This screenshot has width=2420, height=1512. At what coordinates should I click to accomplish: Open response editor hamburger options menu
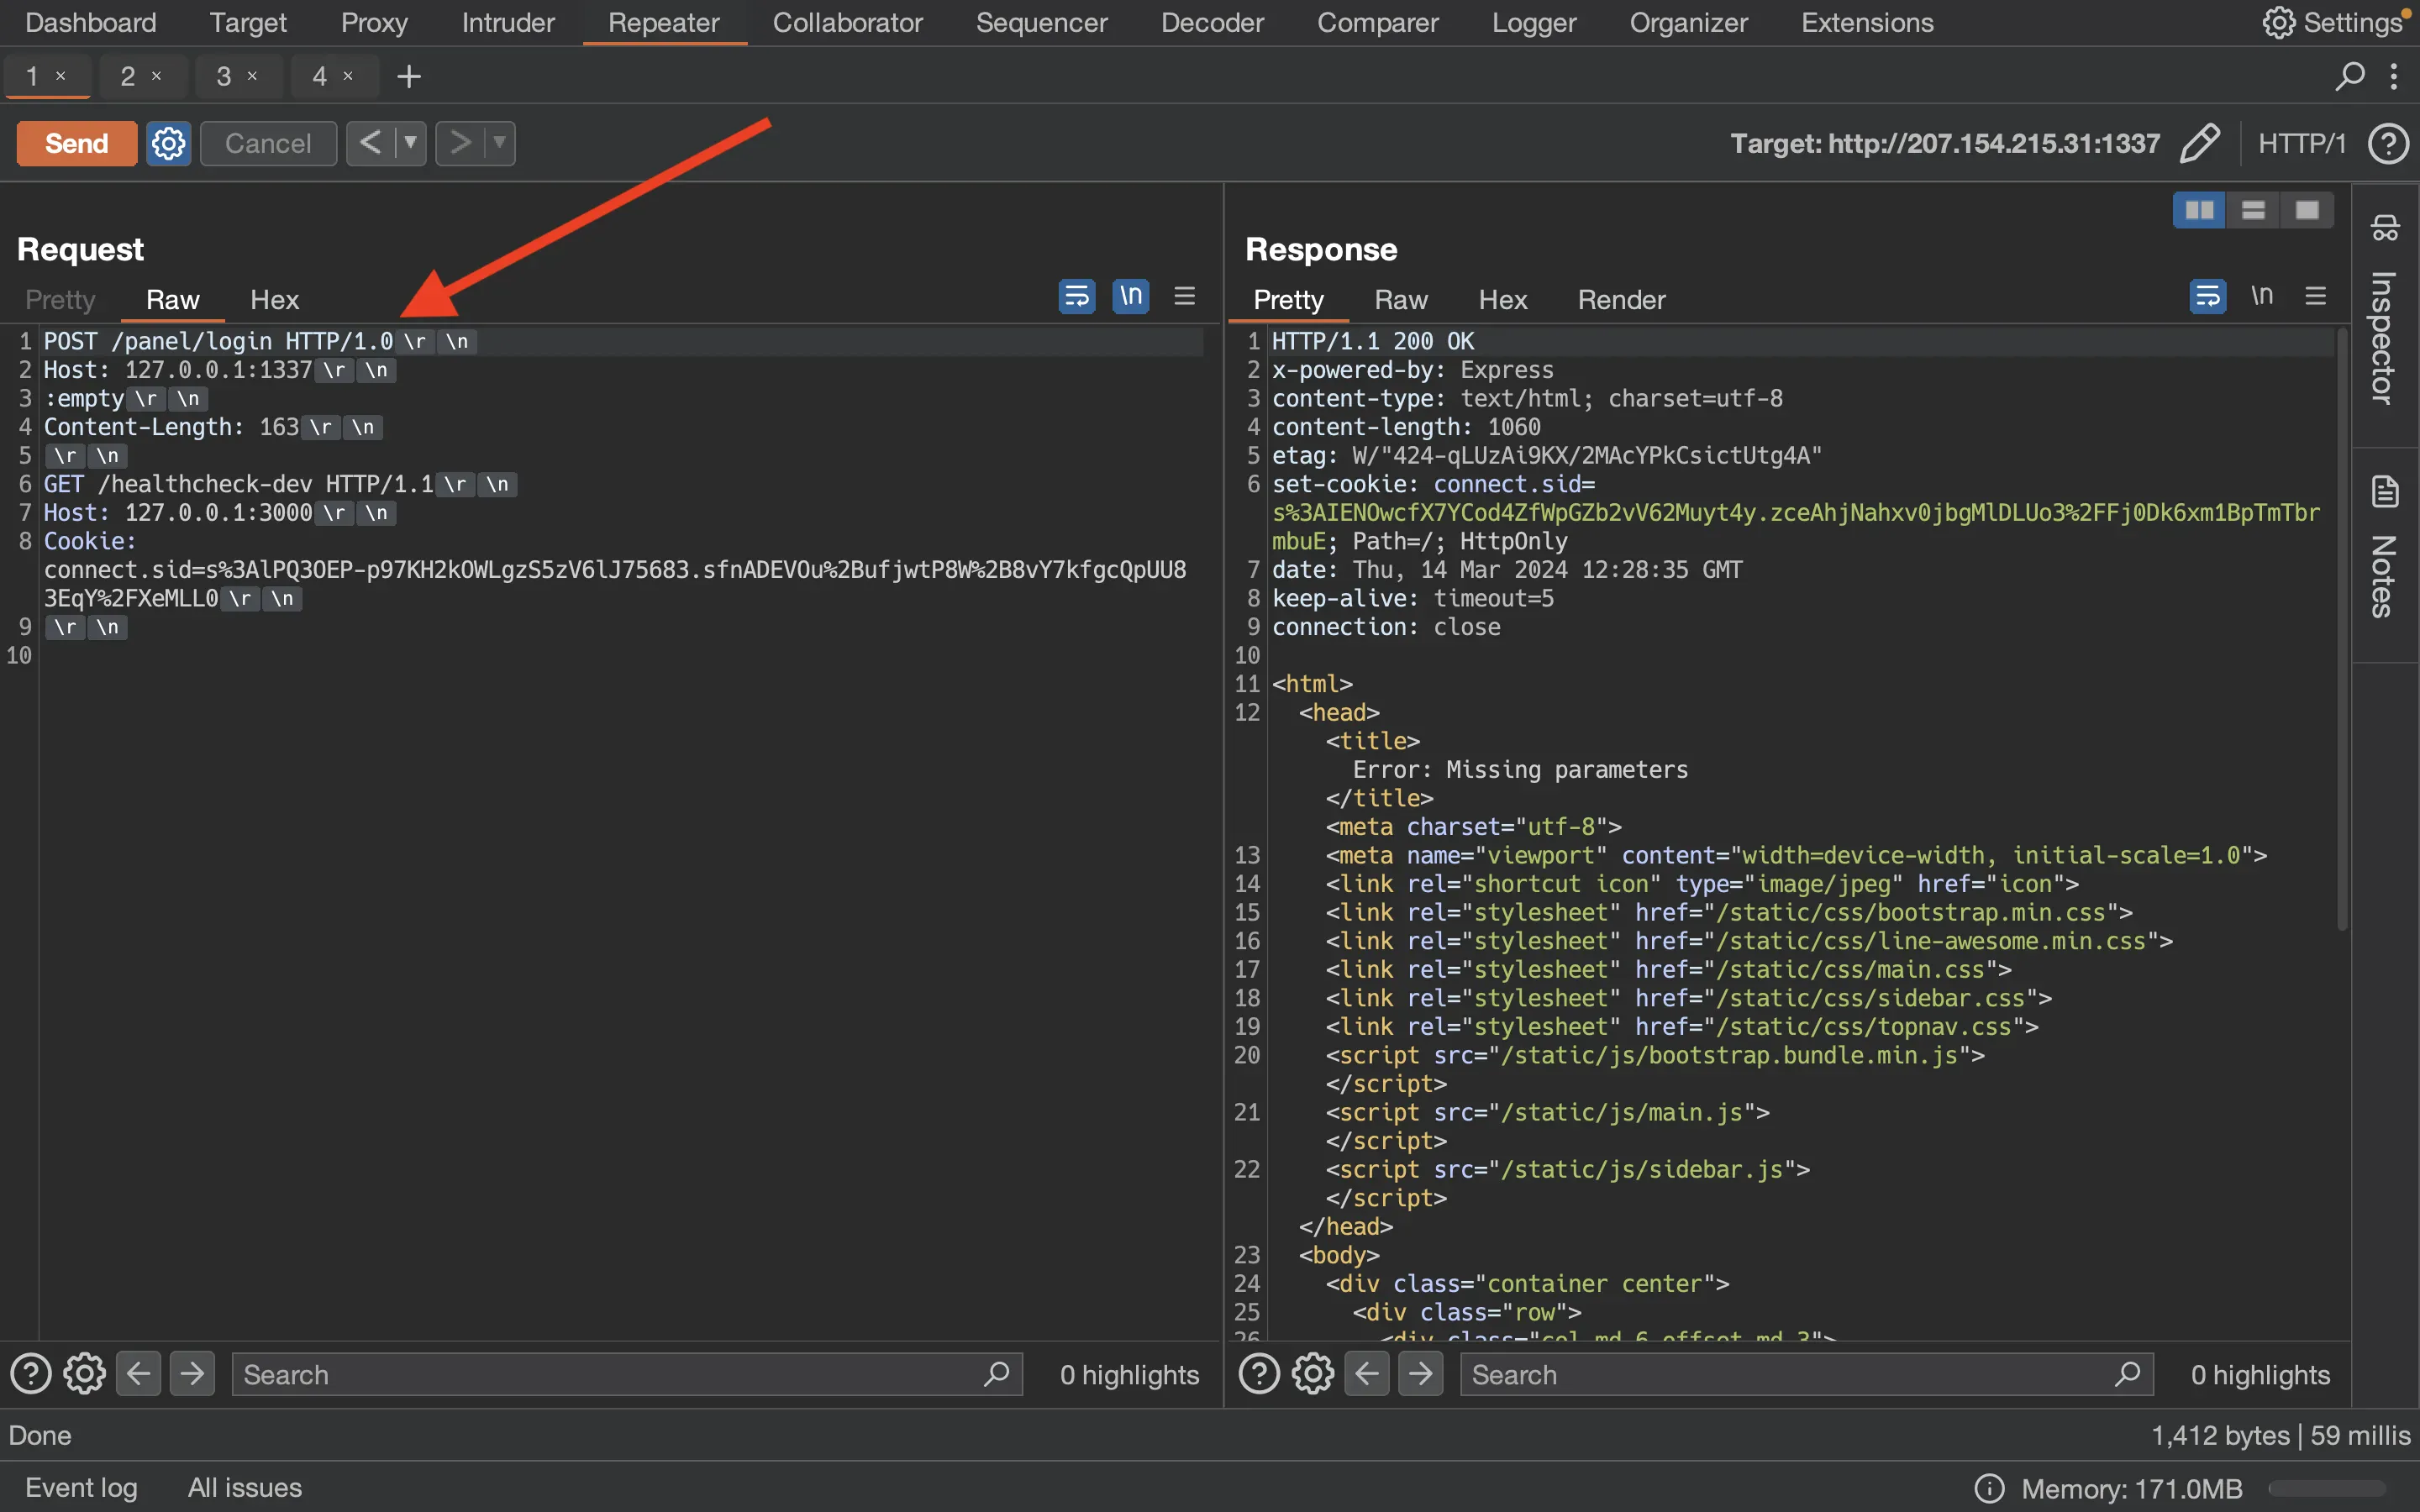click(2316, 296)
